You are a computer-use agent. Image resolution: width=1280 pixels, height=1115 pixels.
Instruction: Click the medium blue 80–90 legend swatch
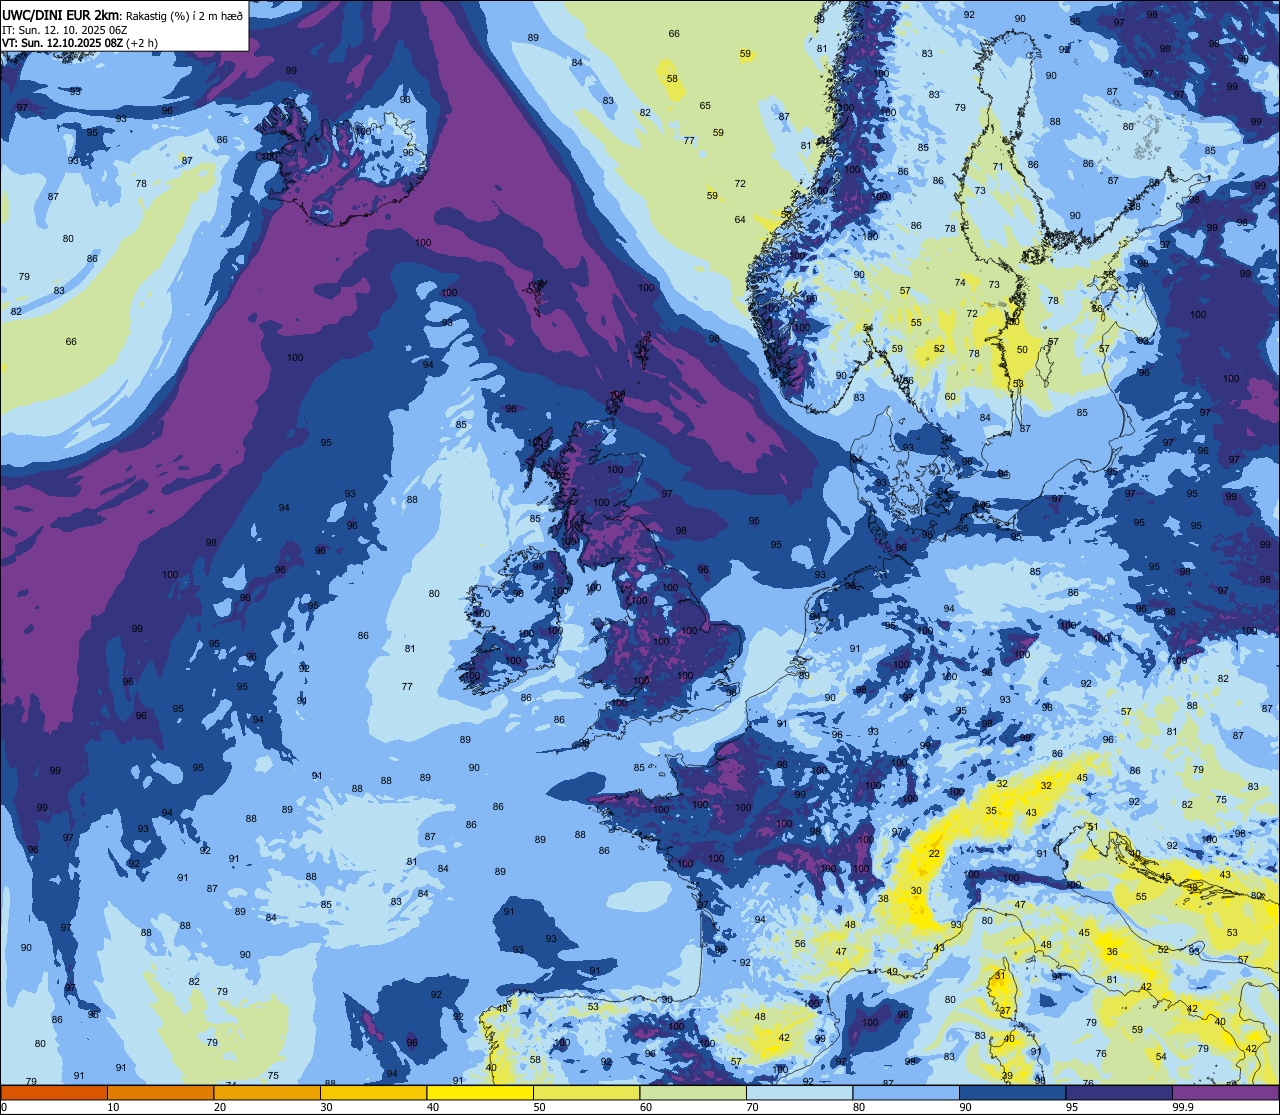[x=906, y=1093]
